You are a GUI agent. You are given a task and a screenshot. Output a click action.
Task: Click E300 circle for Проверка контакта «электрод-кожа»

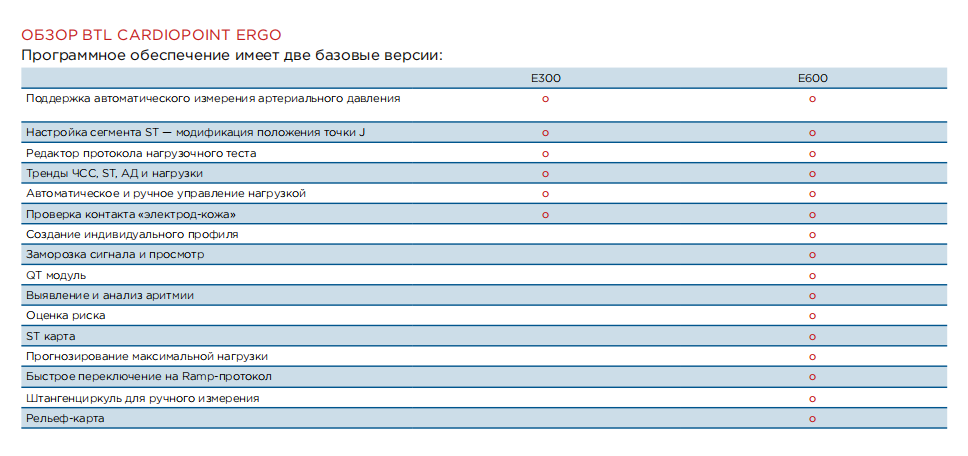546,214
